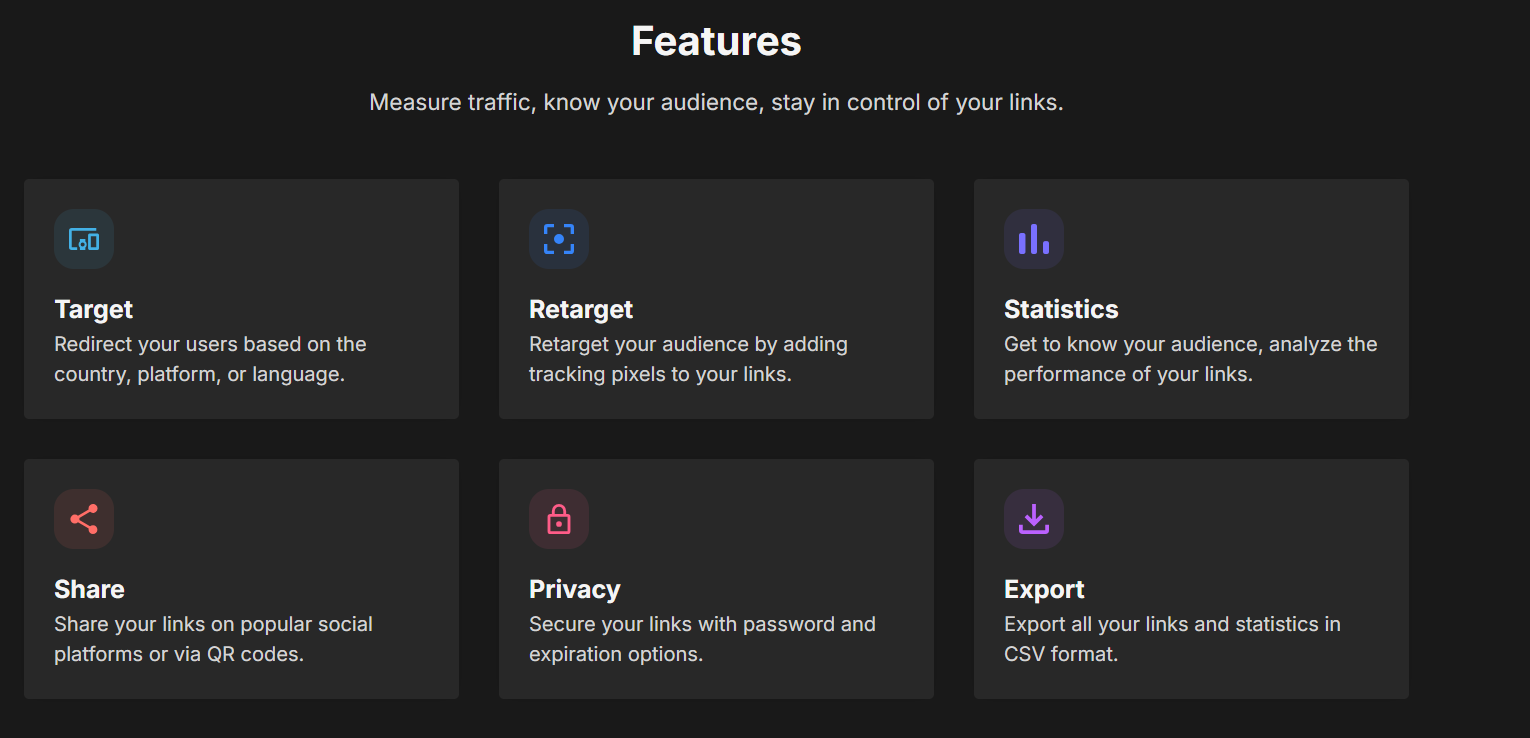Click the Target card description text
Screen dimensions: 1530x738
(210, 359)
